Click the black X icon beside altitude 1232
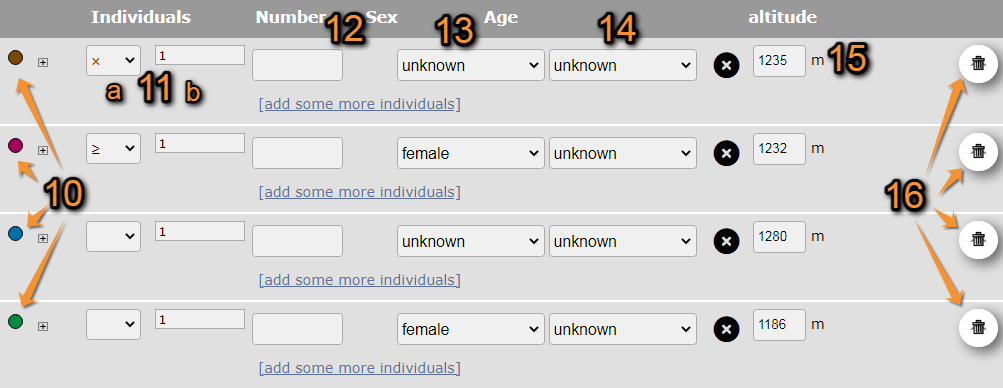The image size is (1003, 388). (x=726, y=153)
